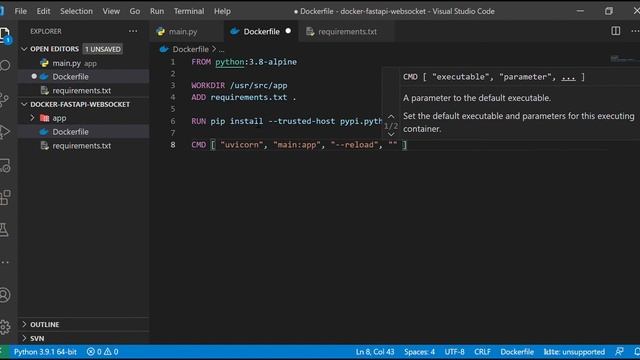Show previous signature in parameter hint

391,117
